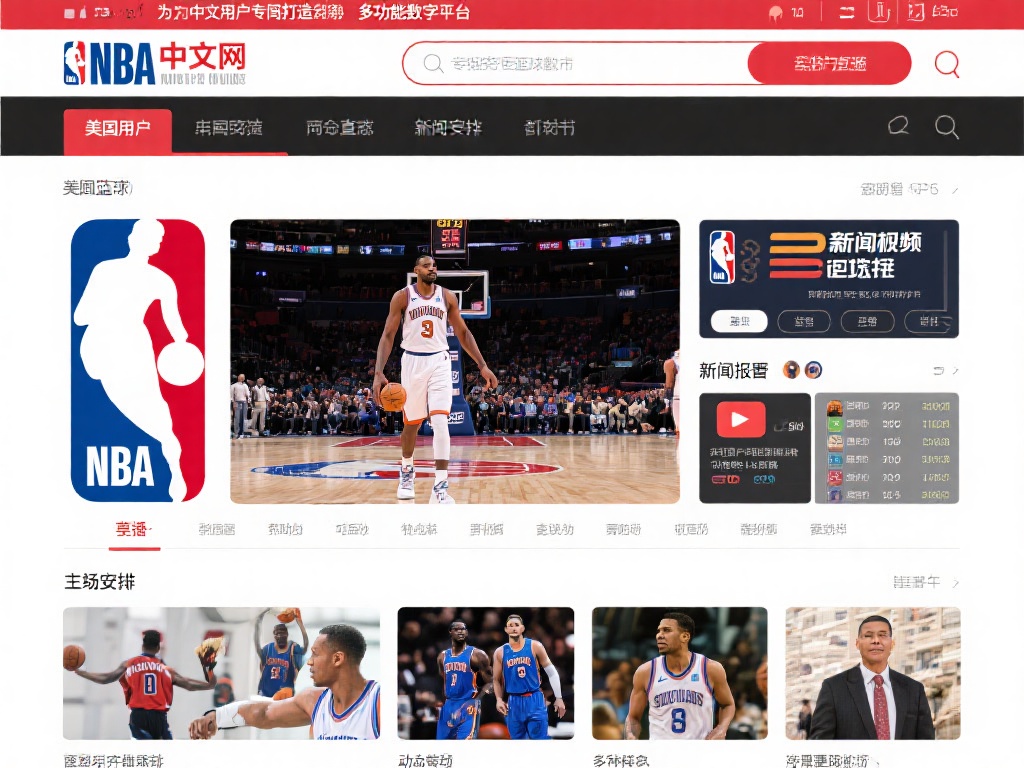Click the magnifier icon inside the search field
The image size is (1024, 768).
[x=431, y=63]
